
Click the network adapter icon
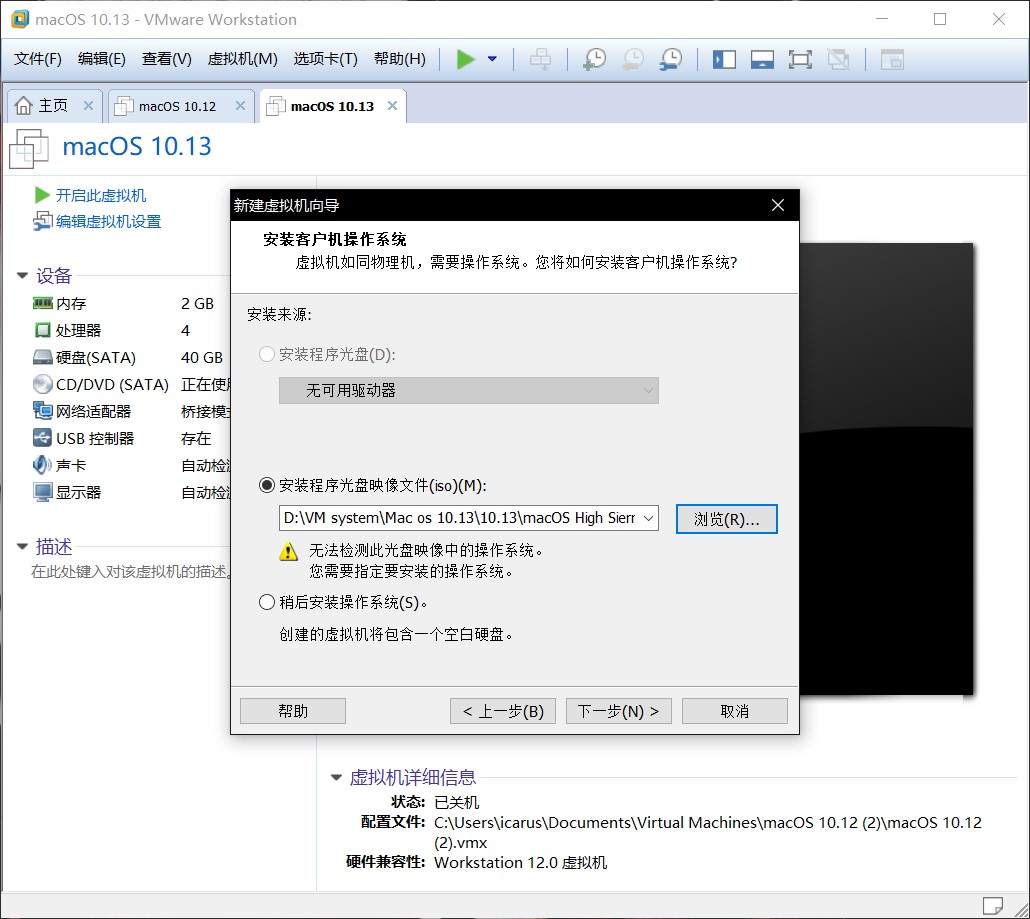tap(43, 411)
